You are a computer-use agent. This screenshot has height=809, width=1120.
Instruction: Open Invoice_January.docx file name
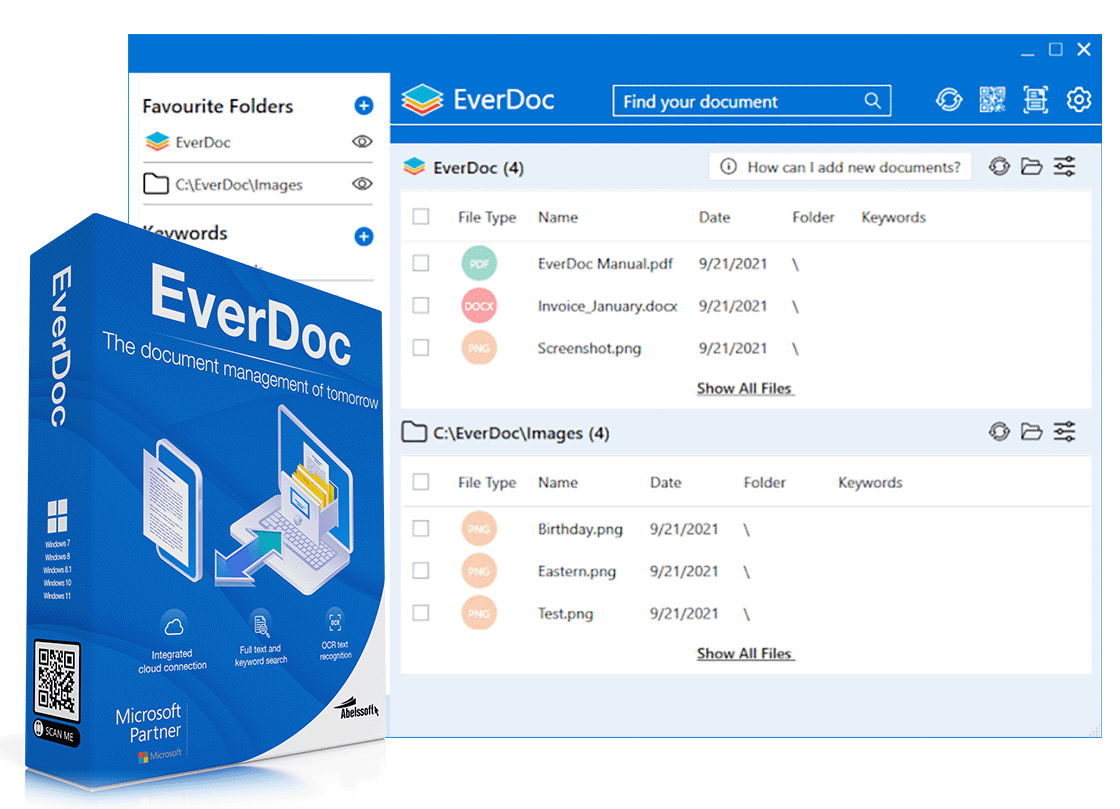pyautogui.click(x=607, y=306)
